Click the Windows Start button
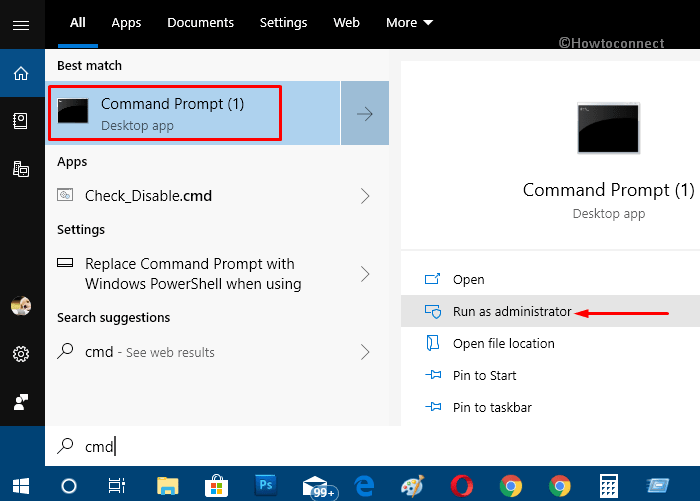This screenshot has width=700, height=501. tap(21, 486)
